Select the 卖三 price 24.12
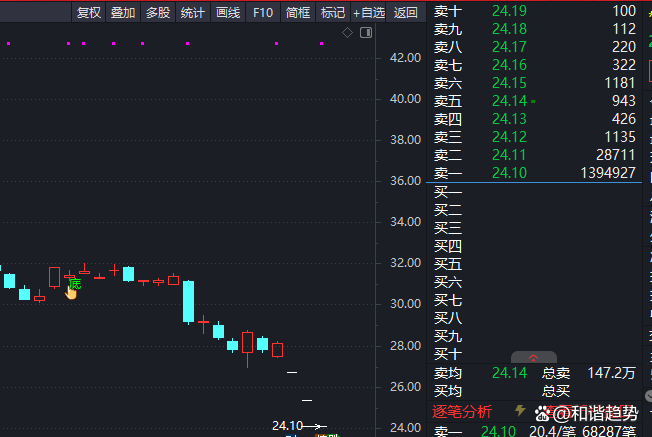This screenshot has width=652, height=437. [509, 137]
